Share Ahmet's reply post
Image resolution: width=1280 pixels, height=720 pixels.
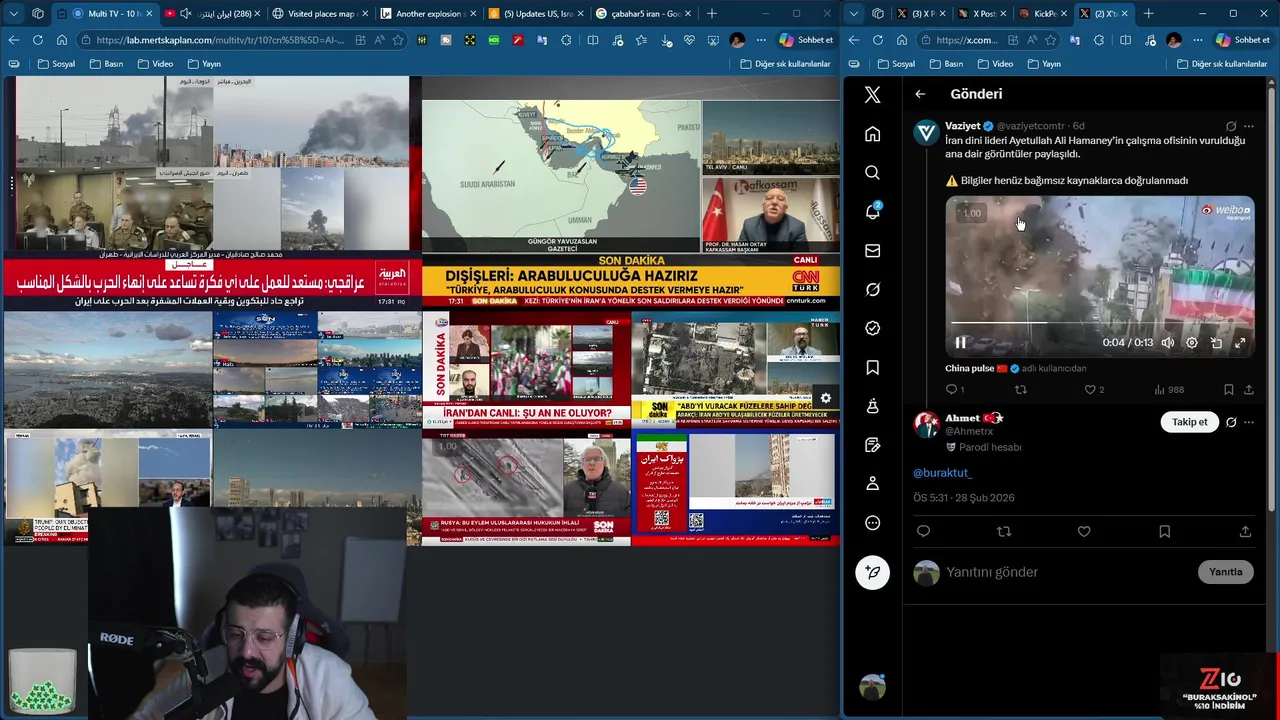1245,532
